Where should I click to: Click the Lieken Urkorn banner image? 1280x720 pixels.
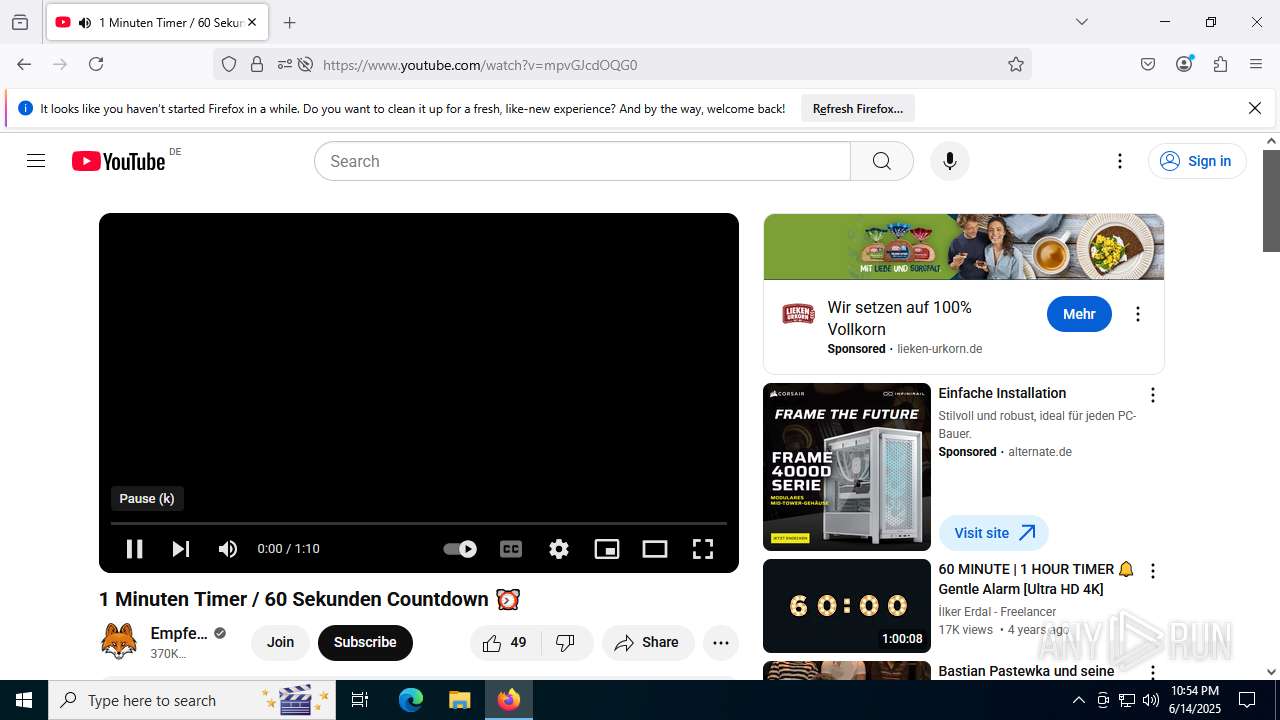click(x=964, y=246)
